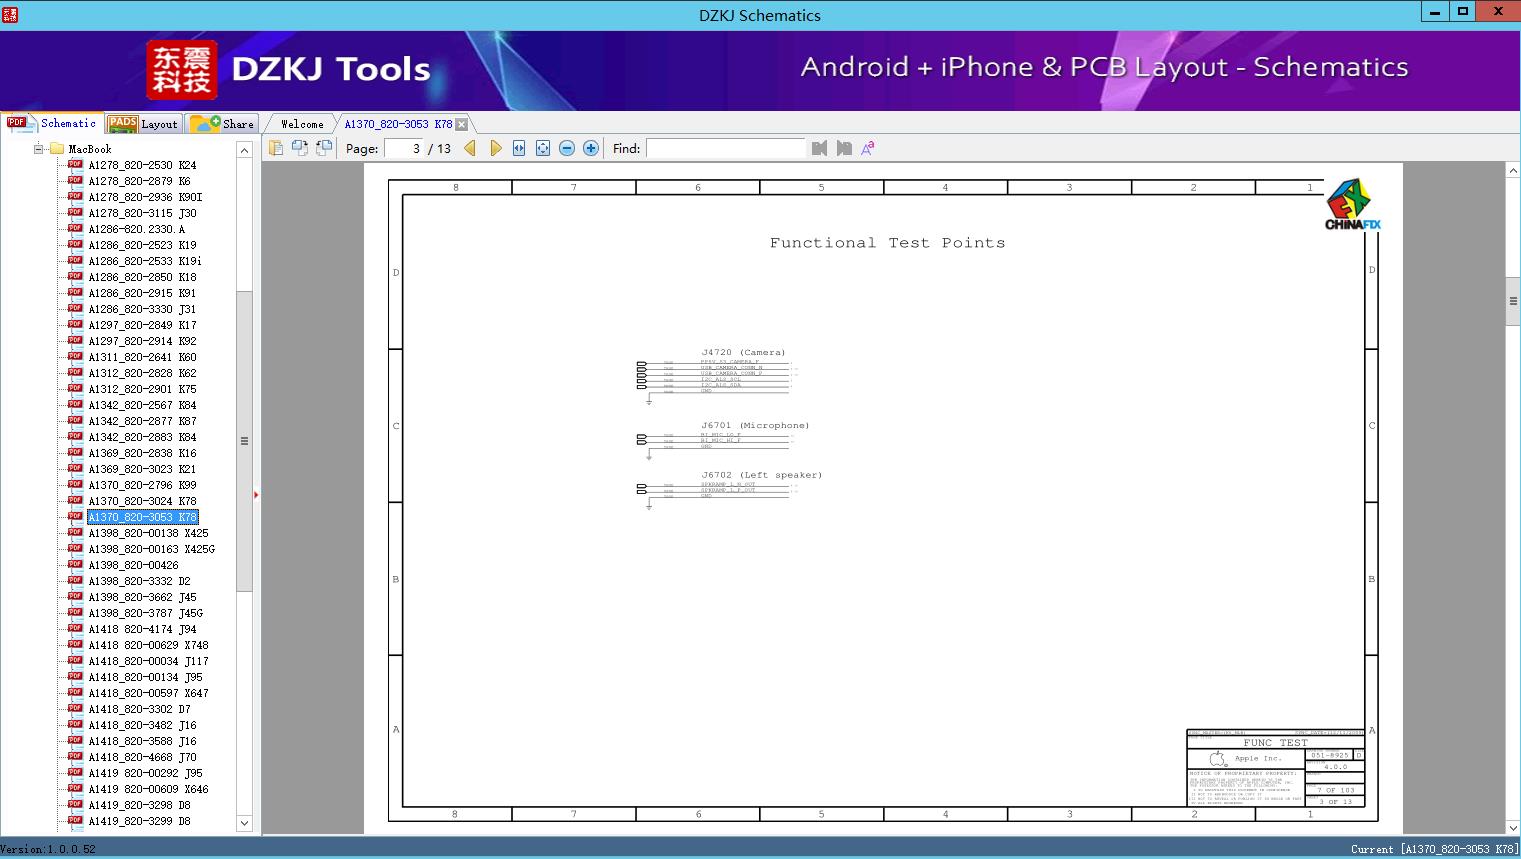Viewport: 1521px width, 859px height.
Task: Open the Welcome document tab
Action: [302, 124]
